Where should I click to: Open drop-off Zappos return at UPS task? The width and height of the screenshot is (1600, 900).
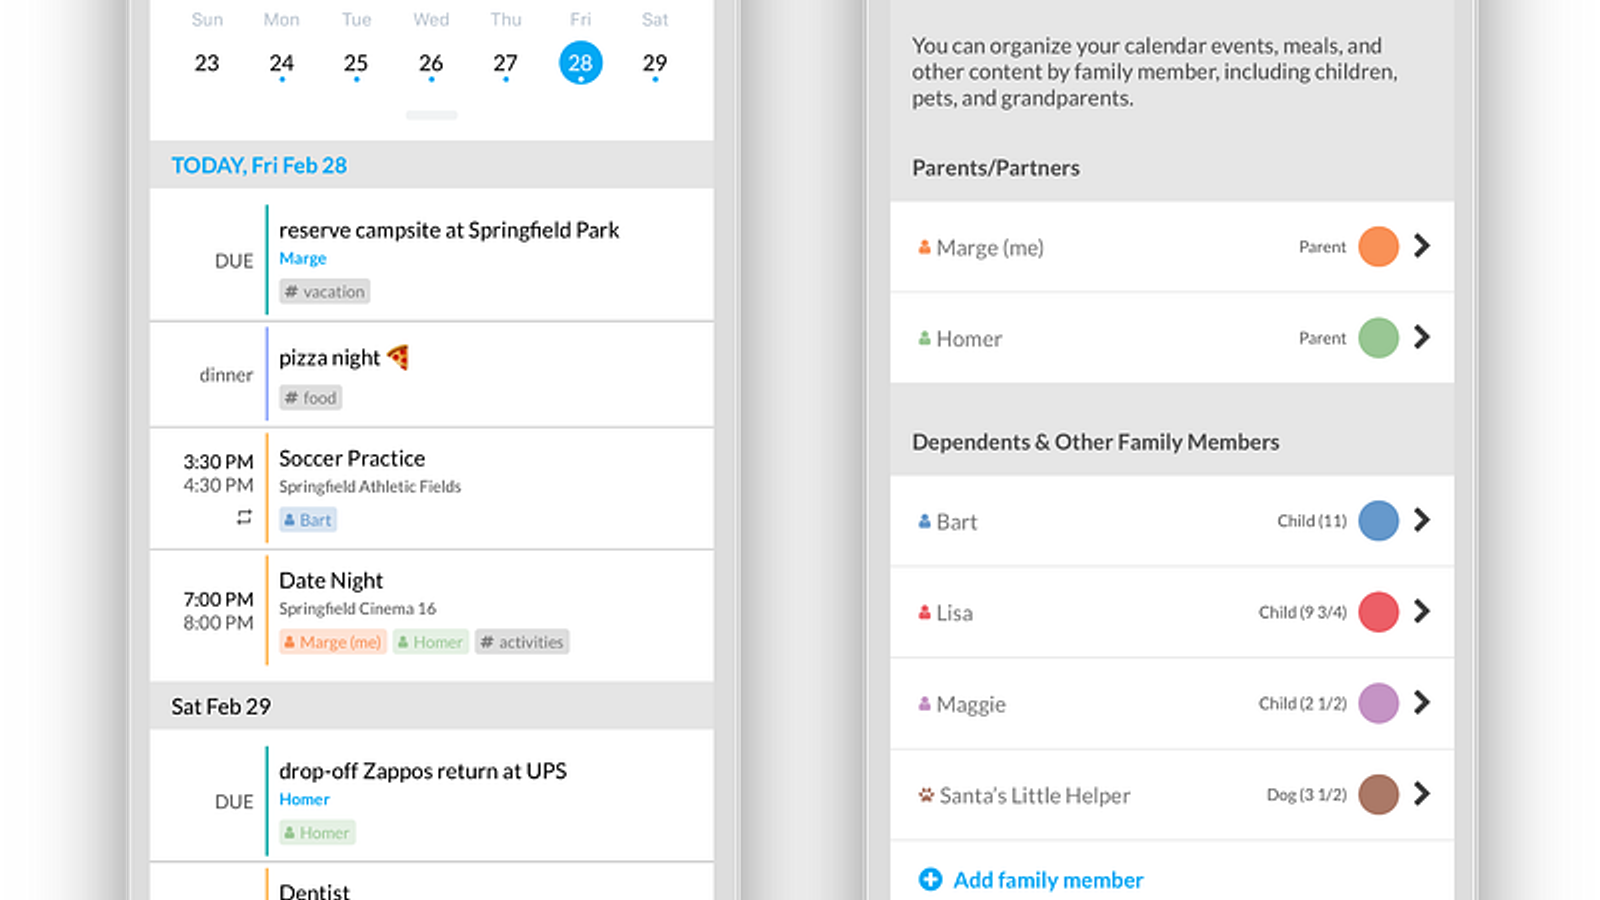click(431, 796)
